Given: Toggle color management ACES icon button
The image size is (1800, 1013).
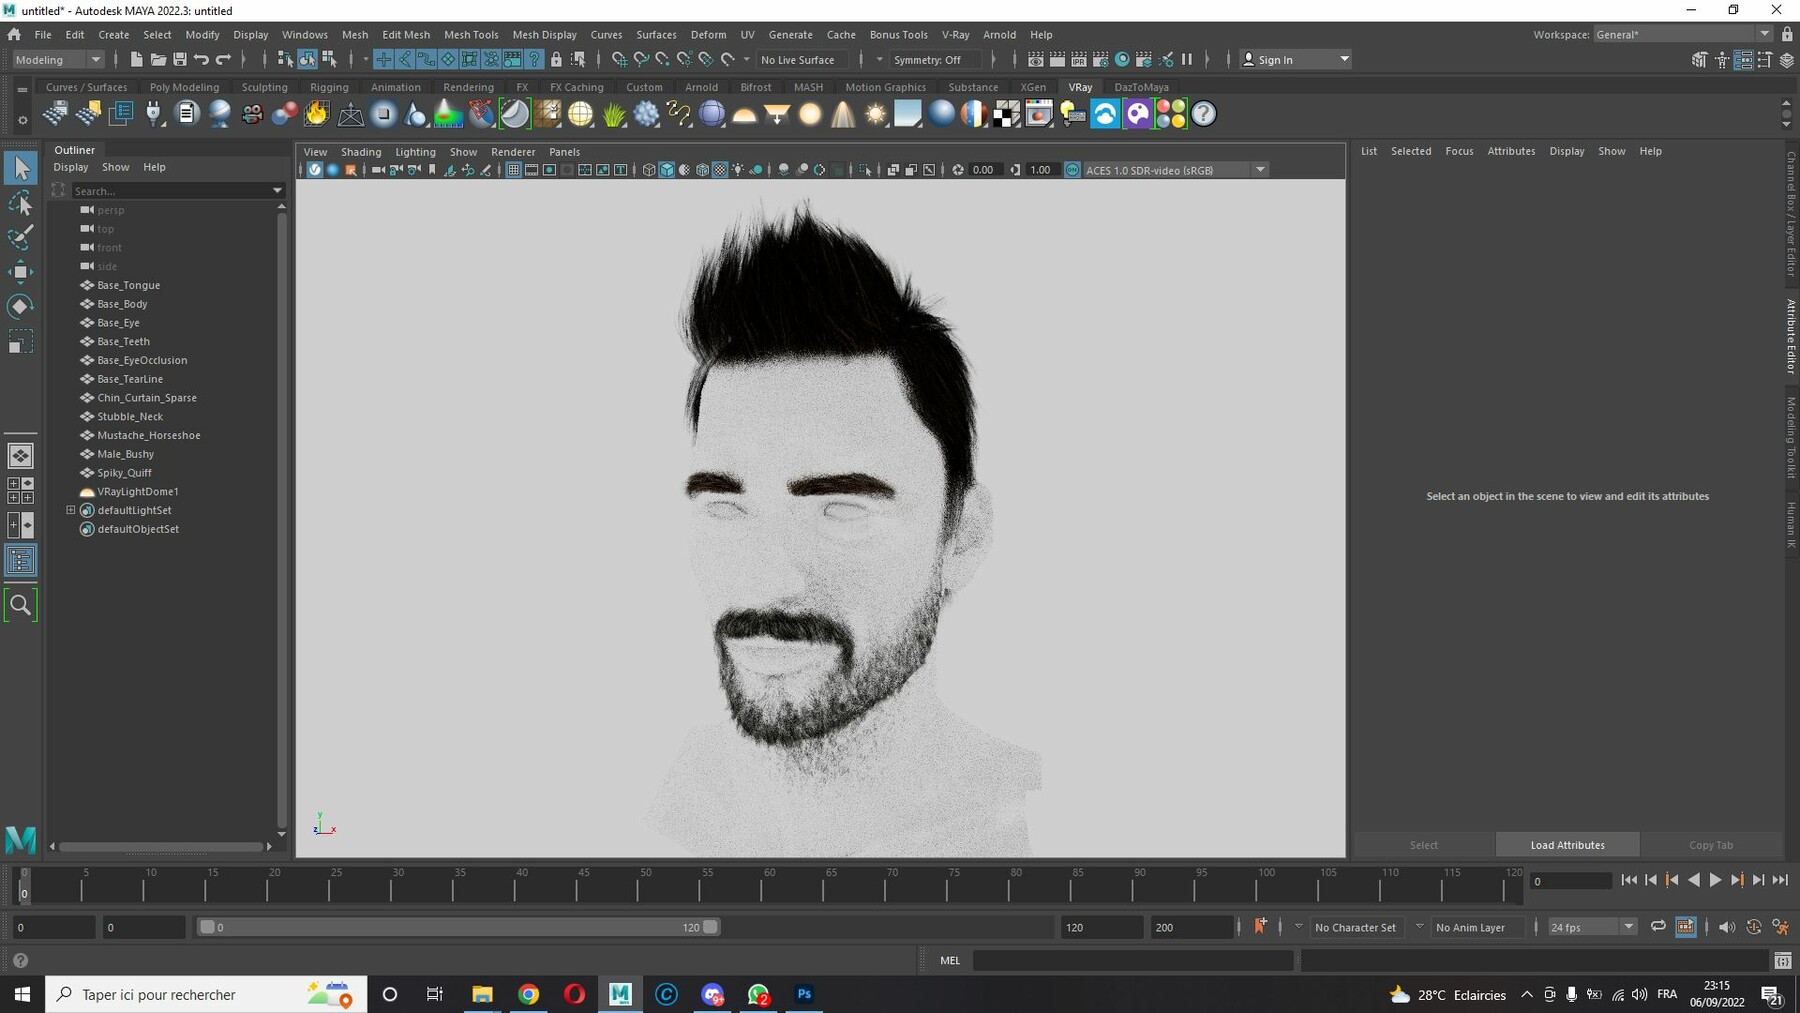Looking at the screenshot, I should coord(1072,170).
